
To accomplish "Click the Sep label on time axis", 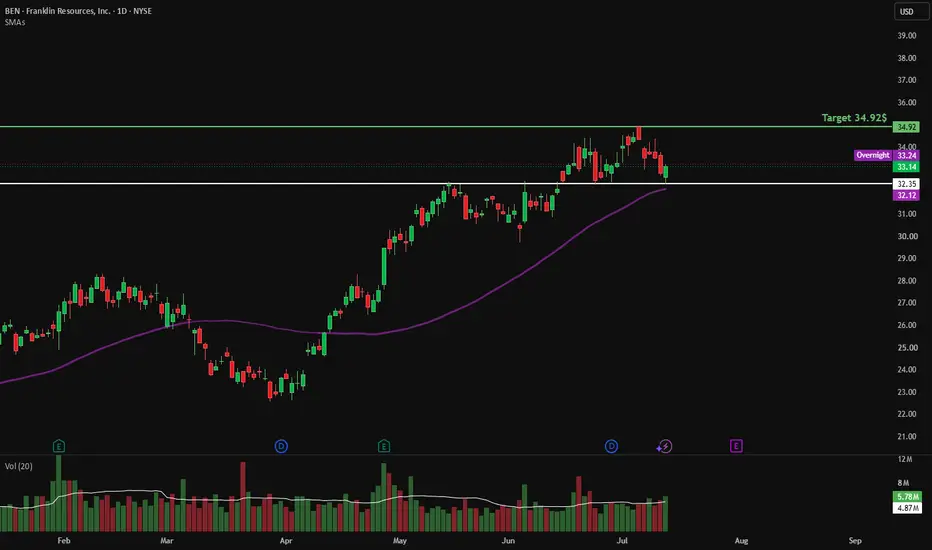I will tap(855, 540).
